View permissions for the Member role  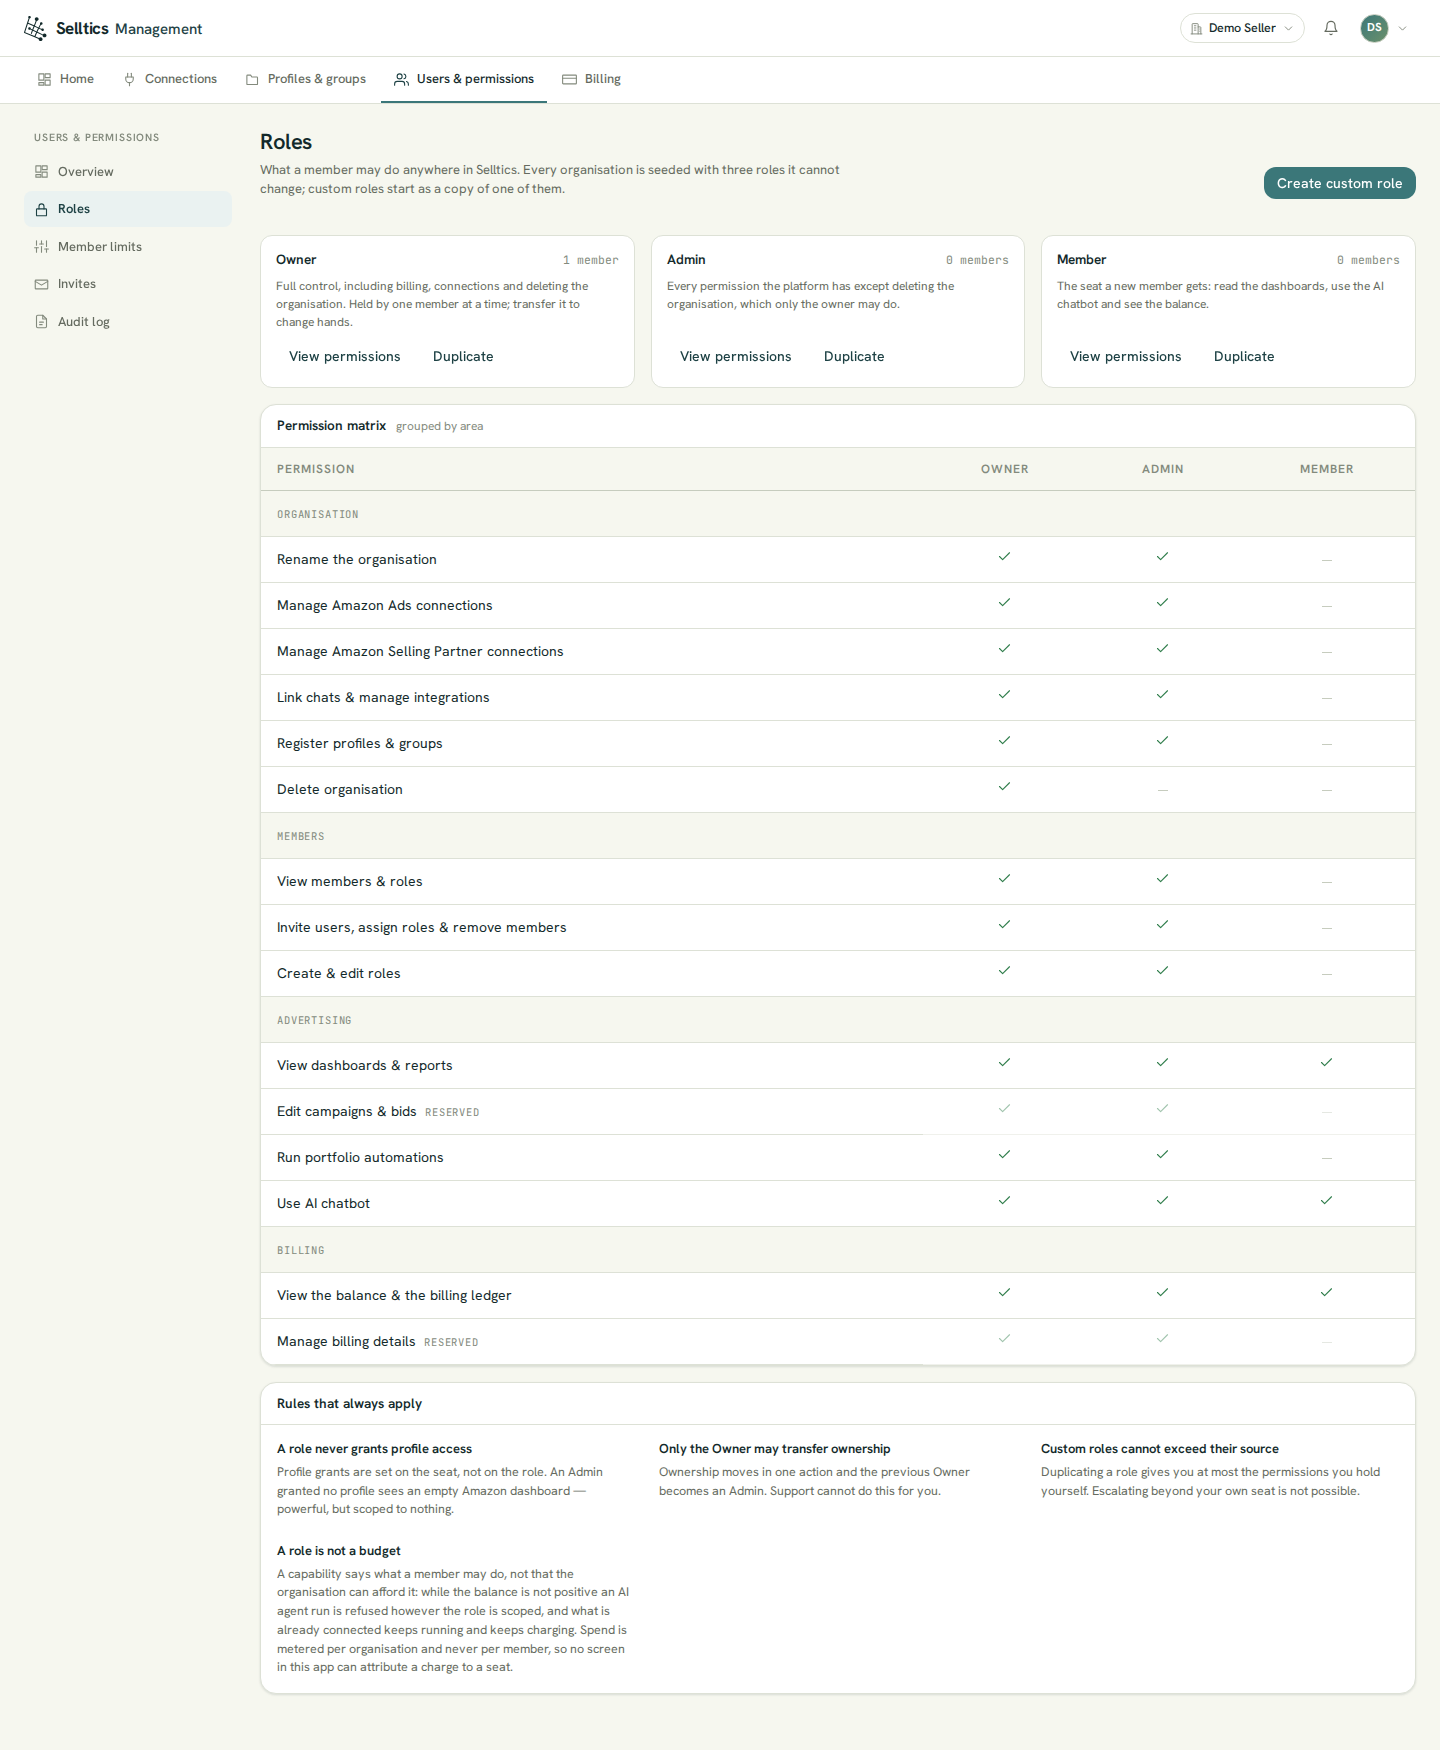1126,356
